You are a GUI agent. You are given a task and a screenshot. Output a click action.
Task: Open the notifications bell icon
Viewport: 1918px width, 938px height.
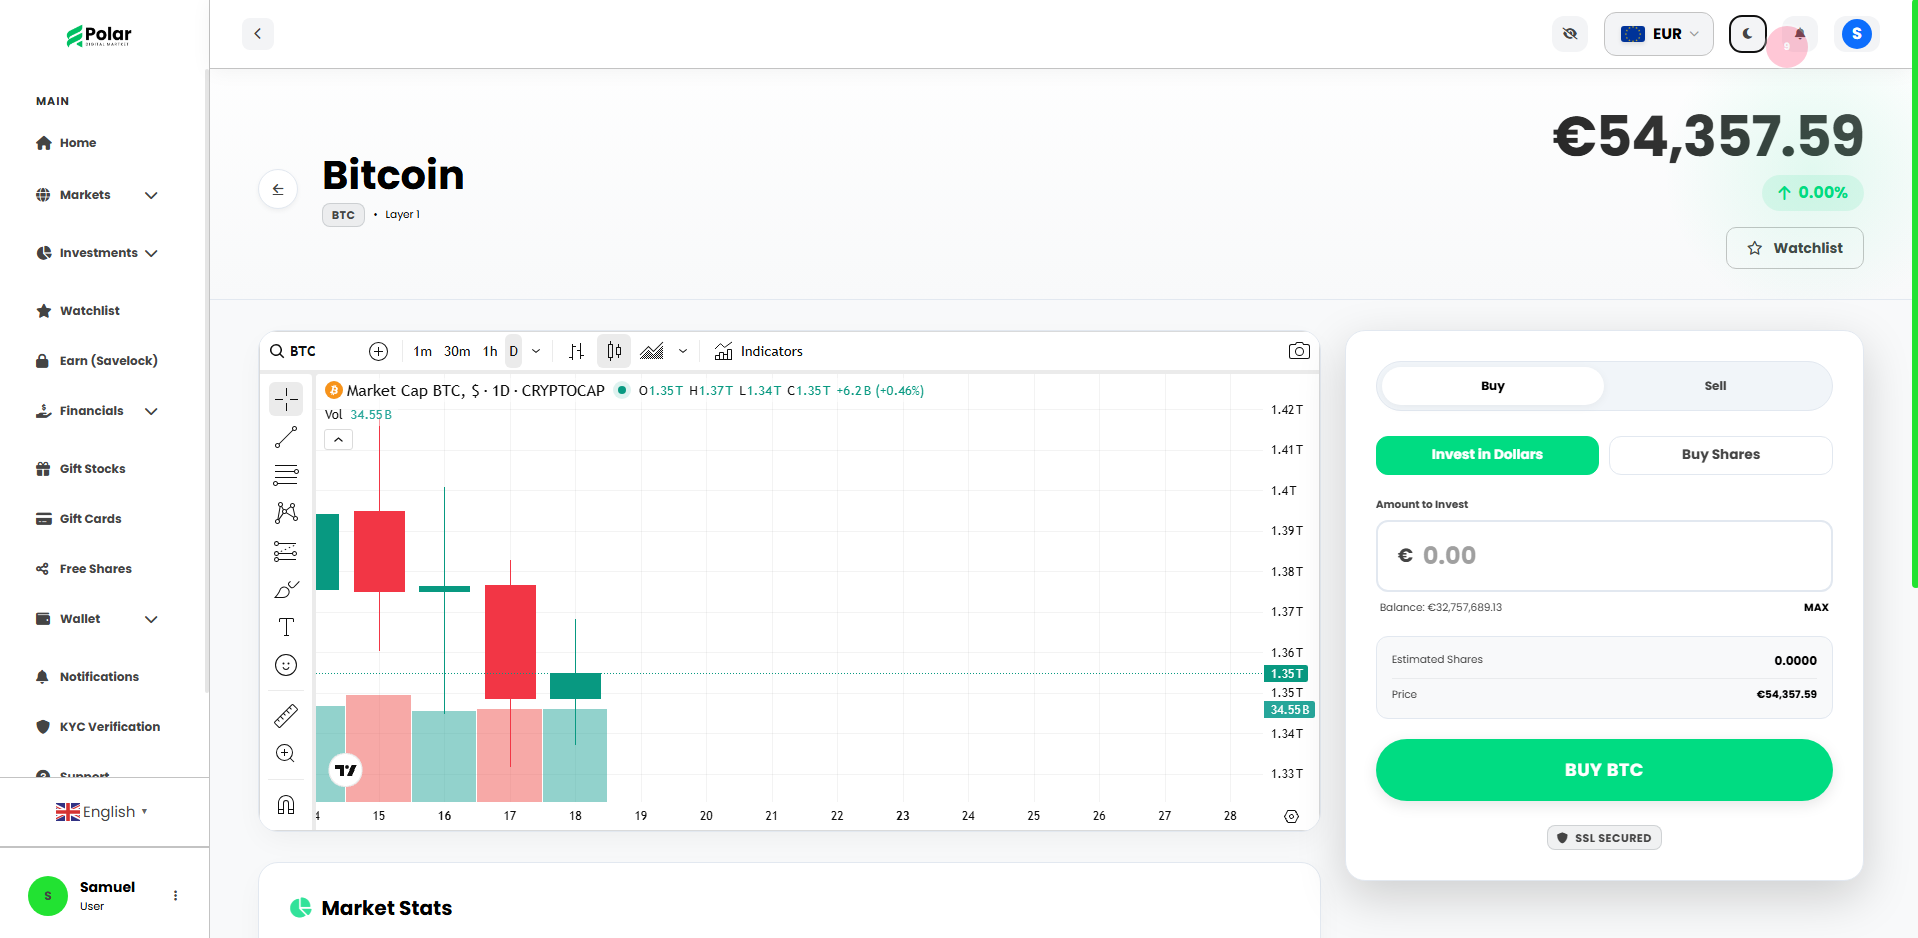(1800, 34)
